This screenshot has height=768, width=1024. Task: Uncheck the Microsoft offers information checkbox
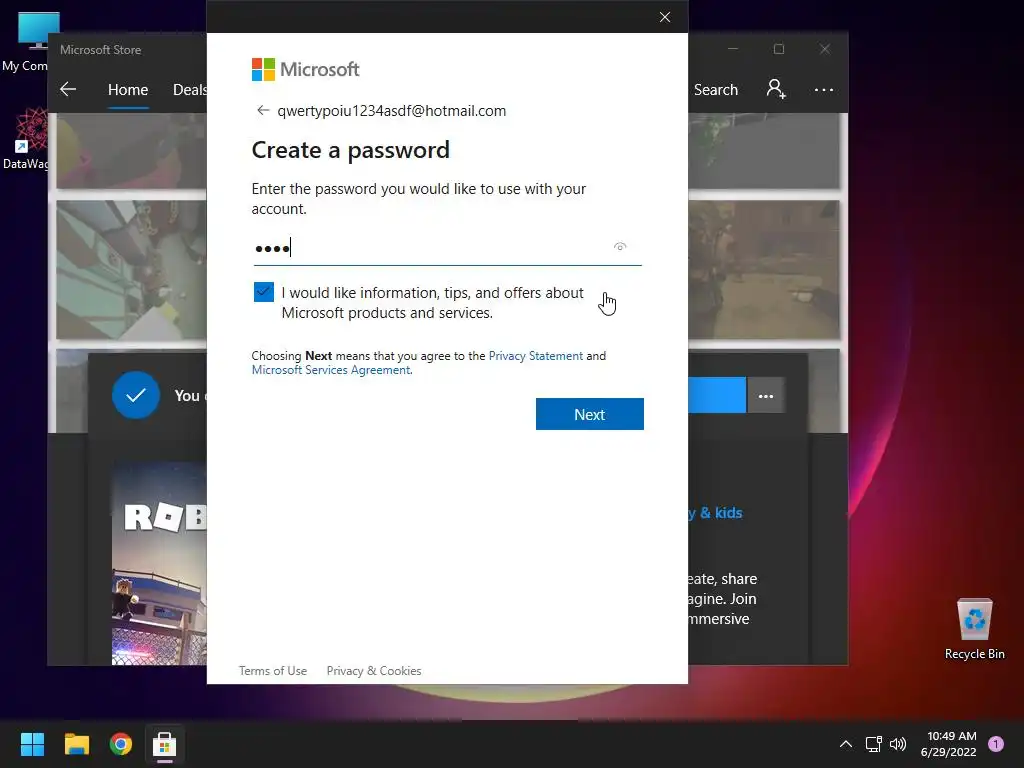(264, 292)
